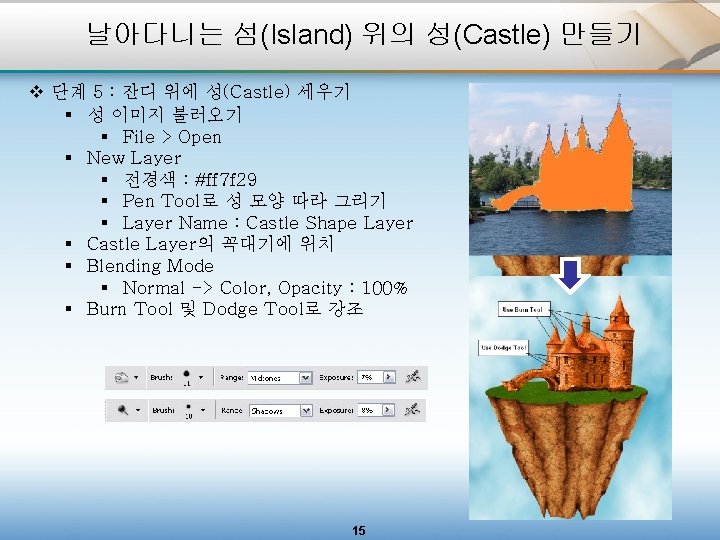The image size is (720, 540).
Task: Click the 'Exposure:' label in the Shadows bar
Action: tap(336, 410)
